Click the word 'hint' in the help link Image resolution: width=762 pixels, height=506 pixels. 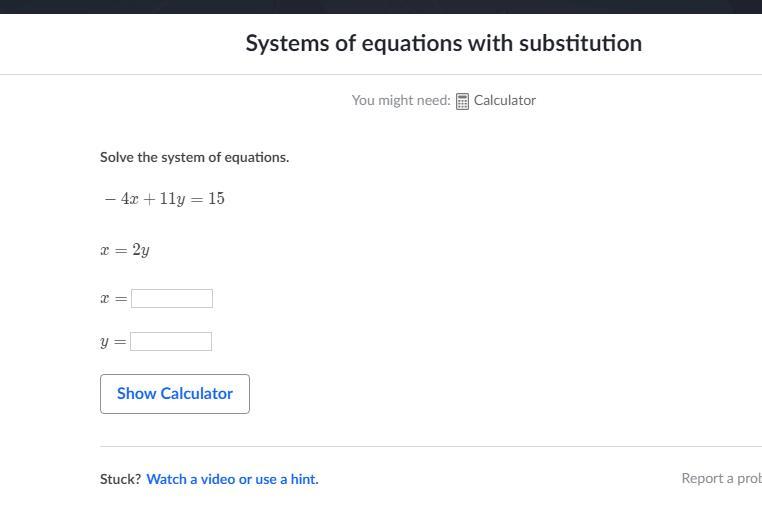click(x=303, y=479)
